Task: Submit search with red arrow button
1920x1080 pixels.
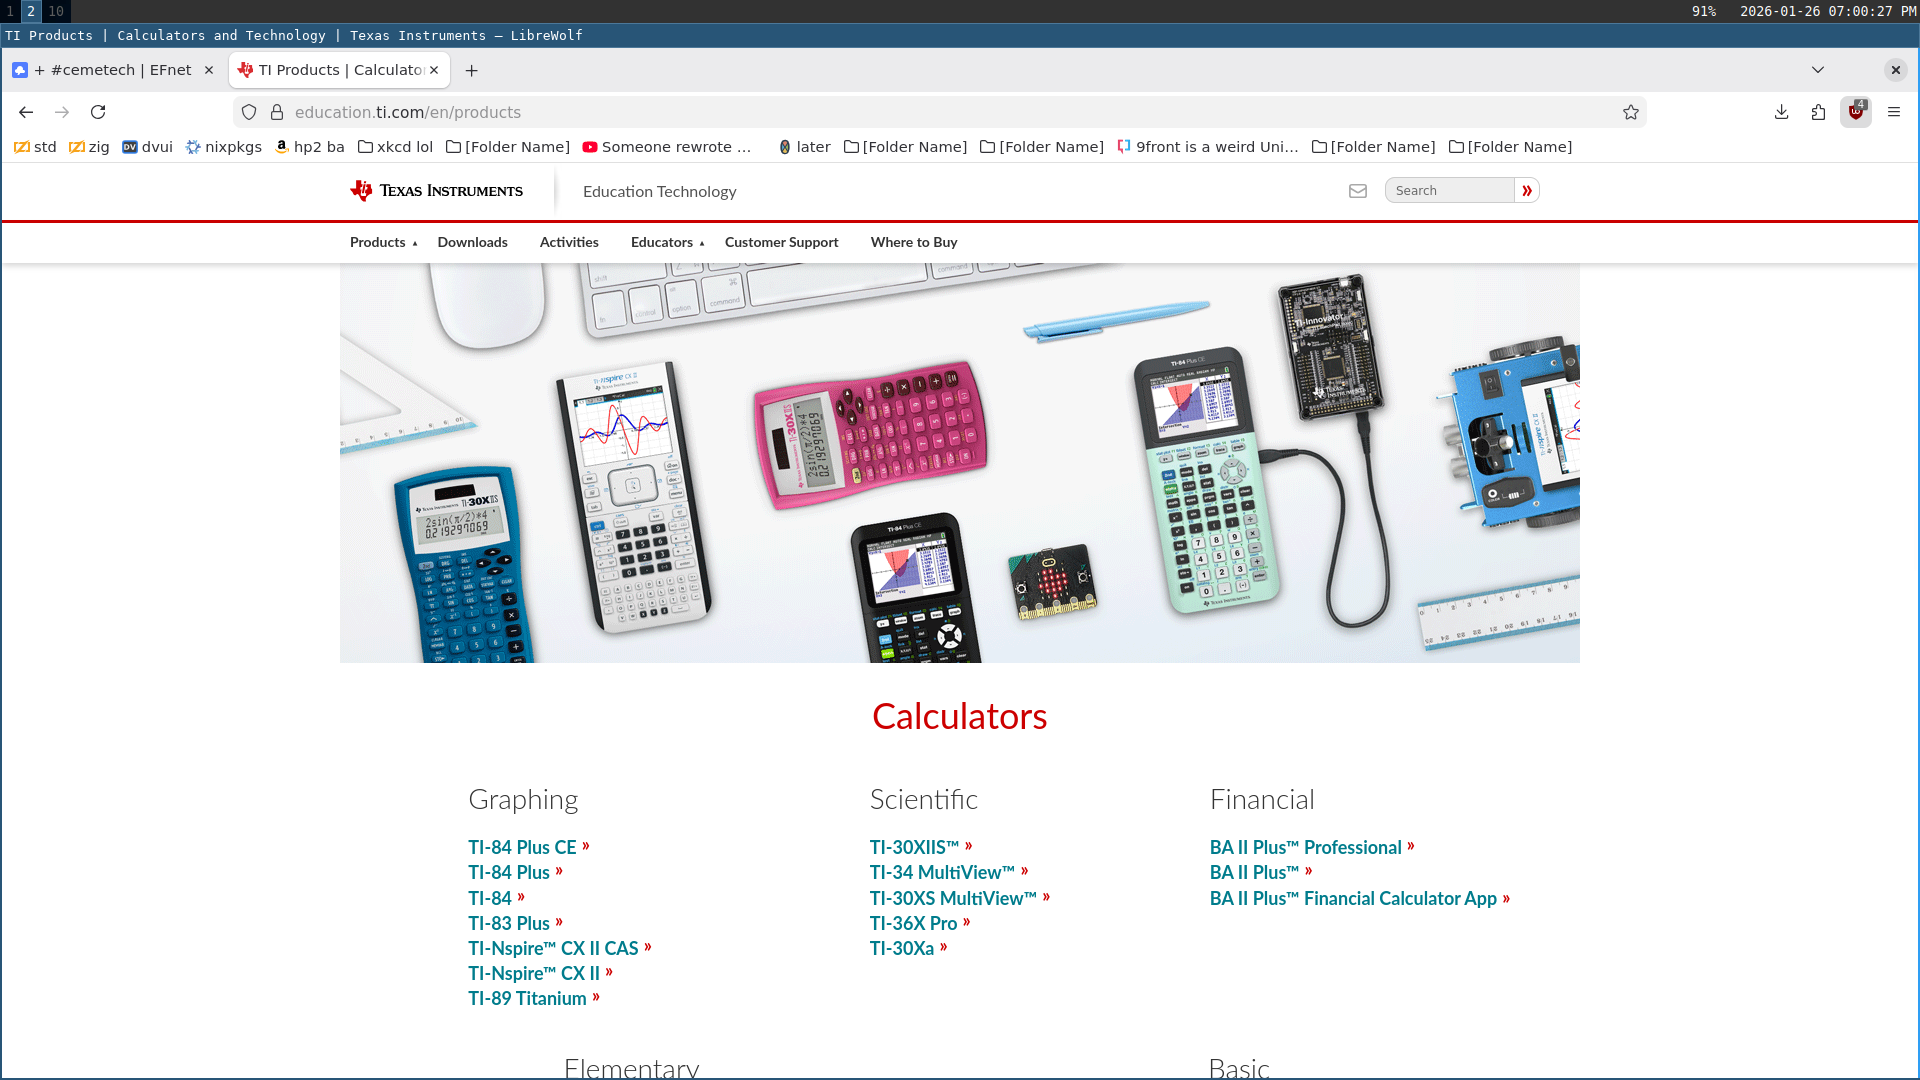Action: pyautogui.click(x=1527, y=191)
